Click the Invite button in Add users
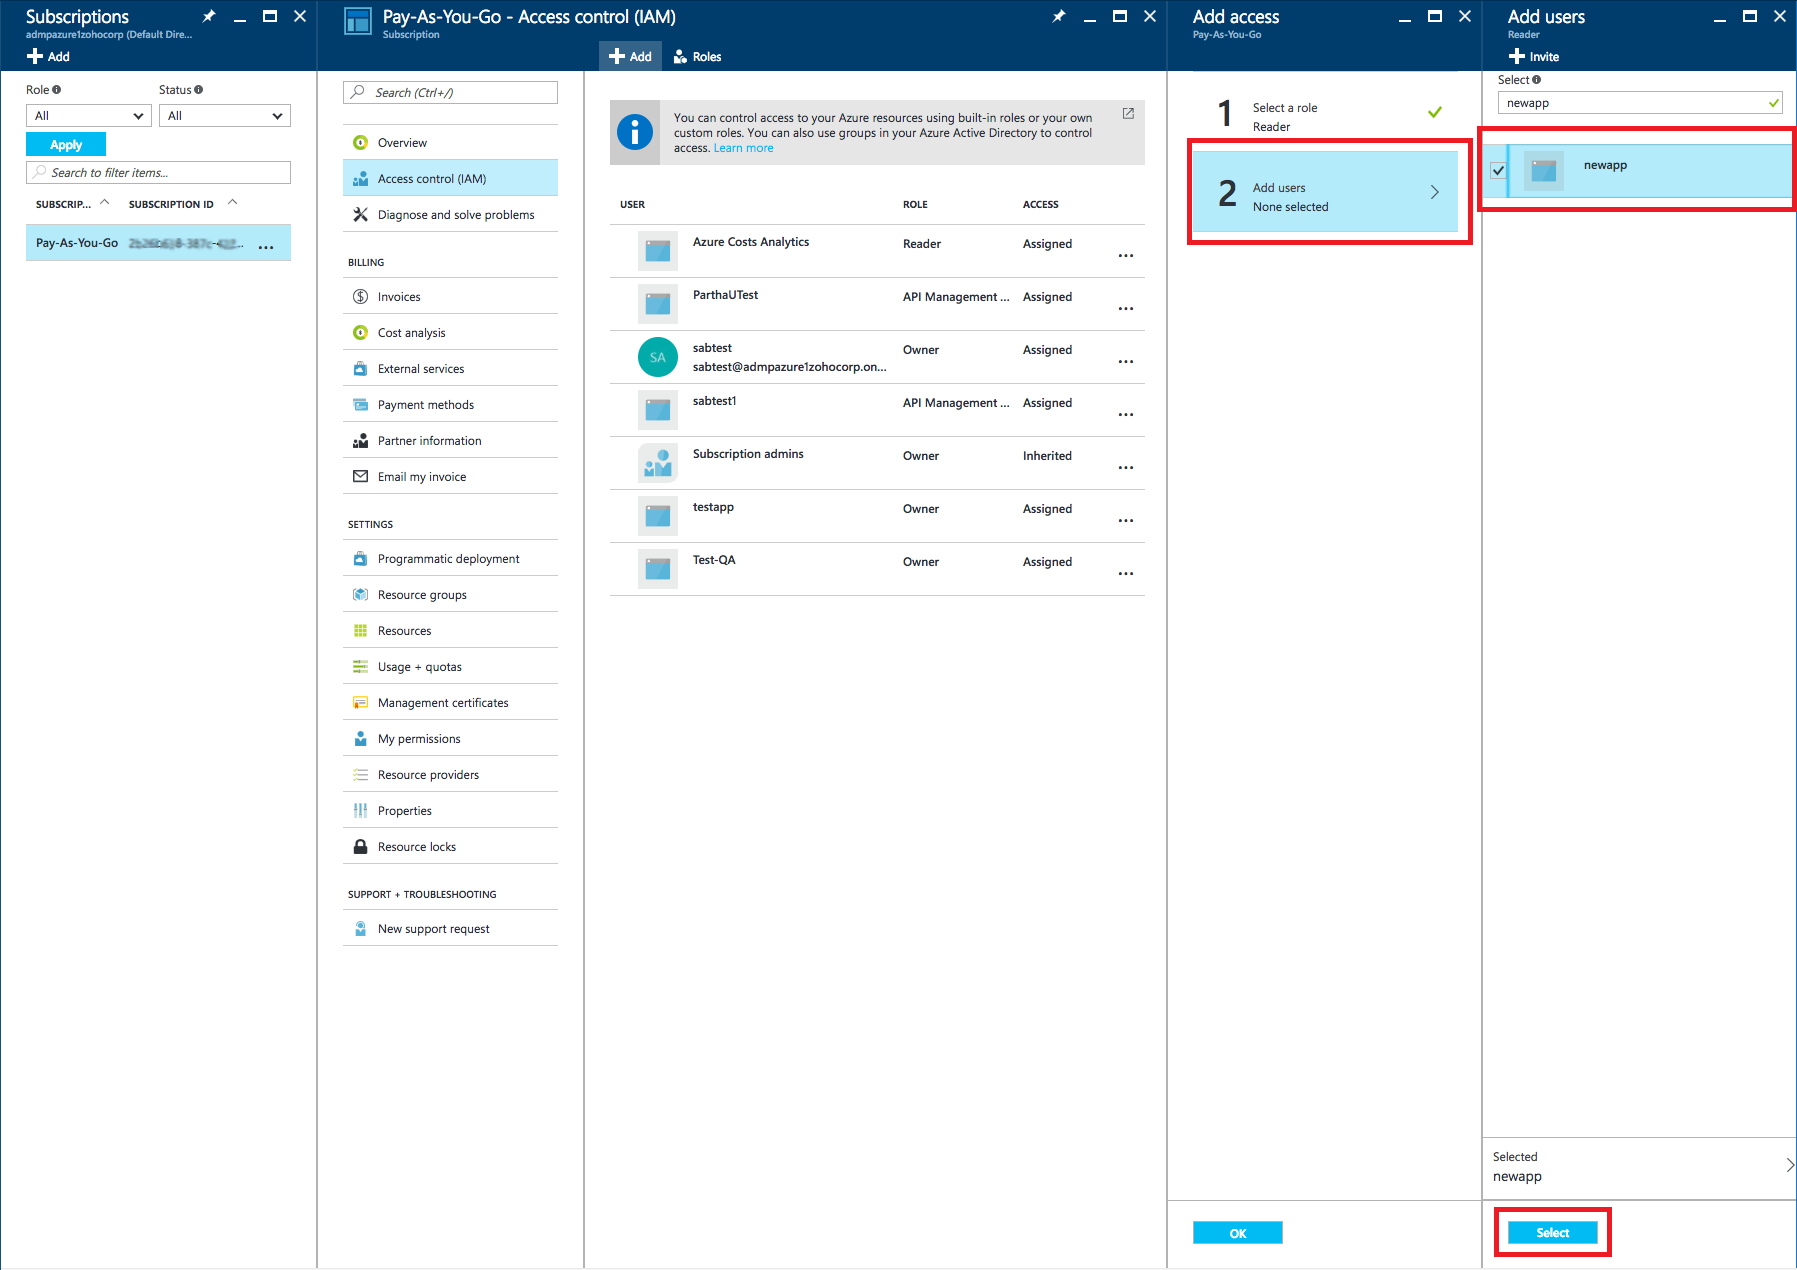The width and height of the screenshot is (1797, 1270). pos(1534,57)
